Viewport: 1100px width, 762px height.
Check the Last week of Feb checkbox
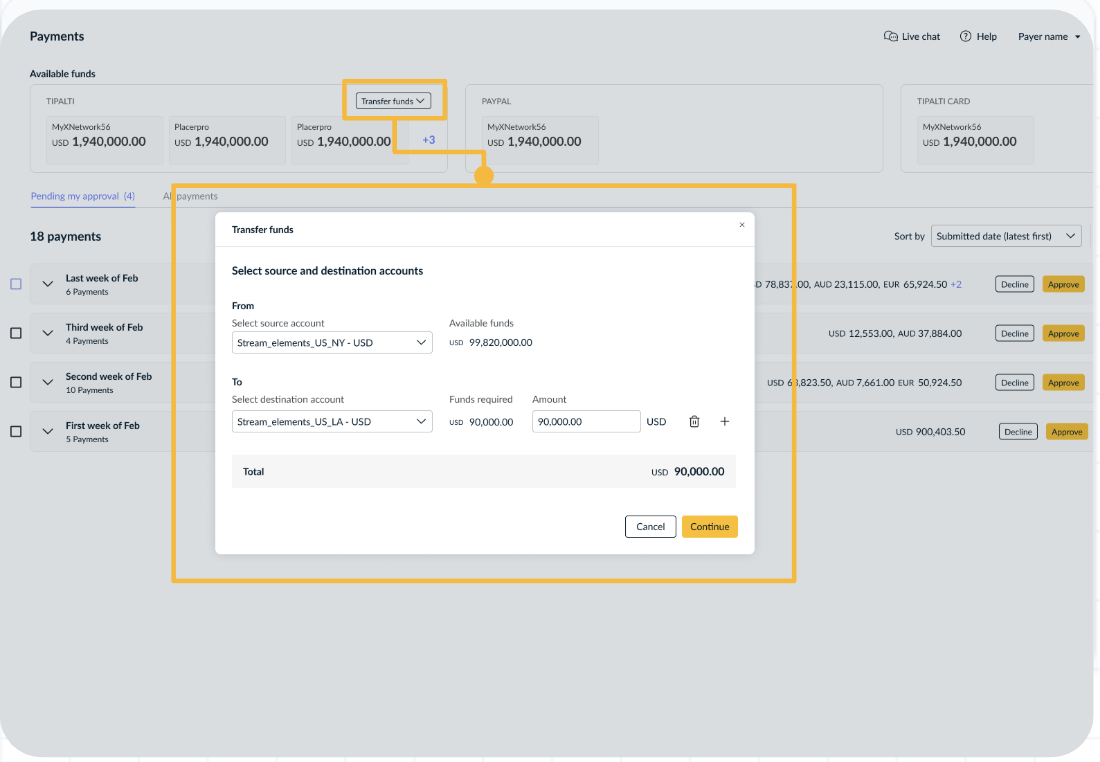click(x=16, y=284)
